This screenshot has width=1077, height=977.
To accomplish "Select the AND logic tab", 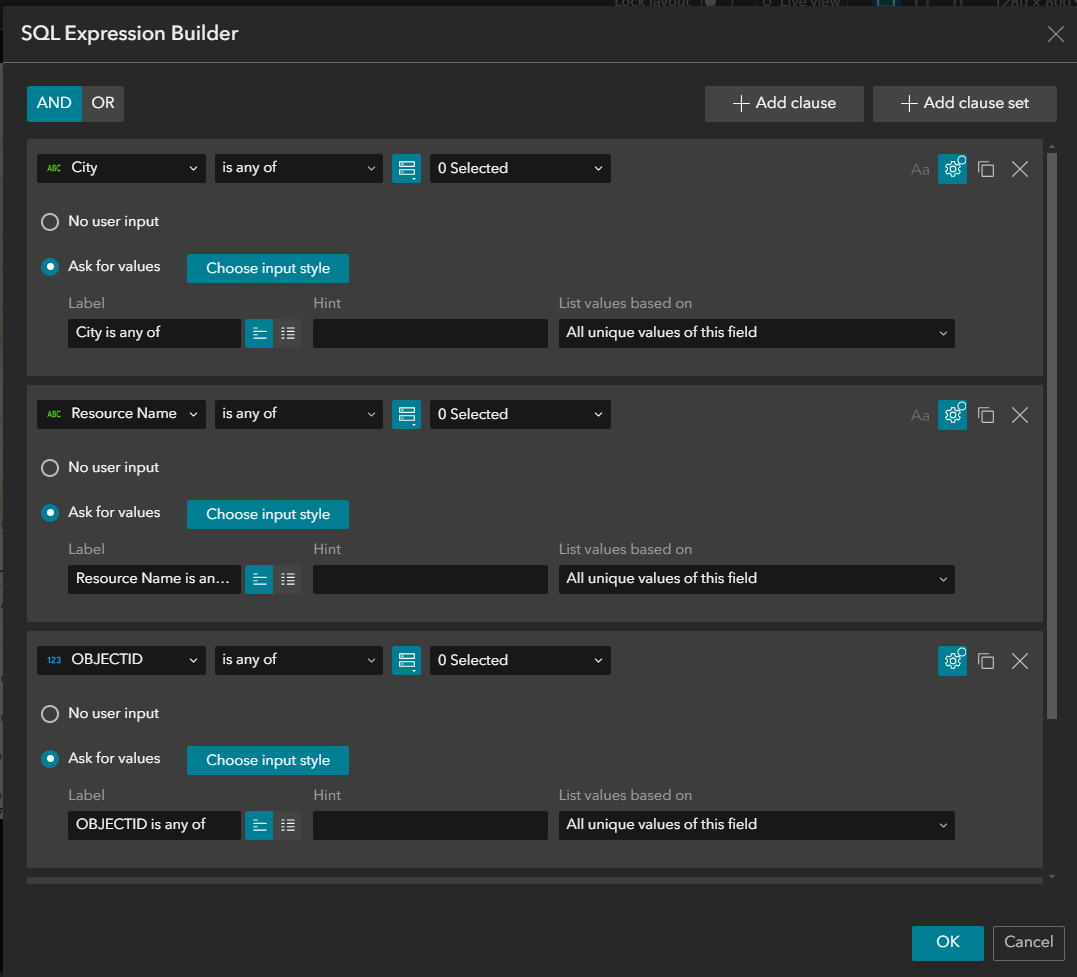I will pyautogui.click(x=54, y=102).
